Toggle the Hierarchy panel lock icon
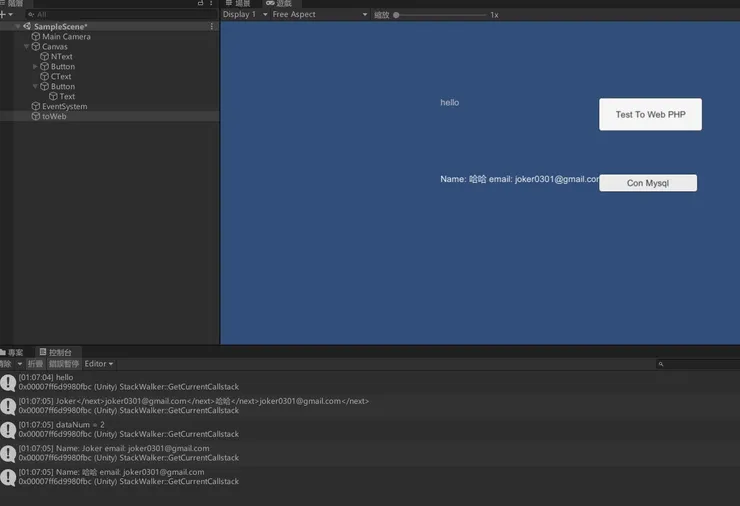Screen dimensions: 740x506 coord(200,3)
